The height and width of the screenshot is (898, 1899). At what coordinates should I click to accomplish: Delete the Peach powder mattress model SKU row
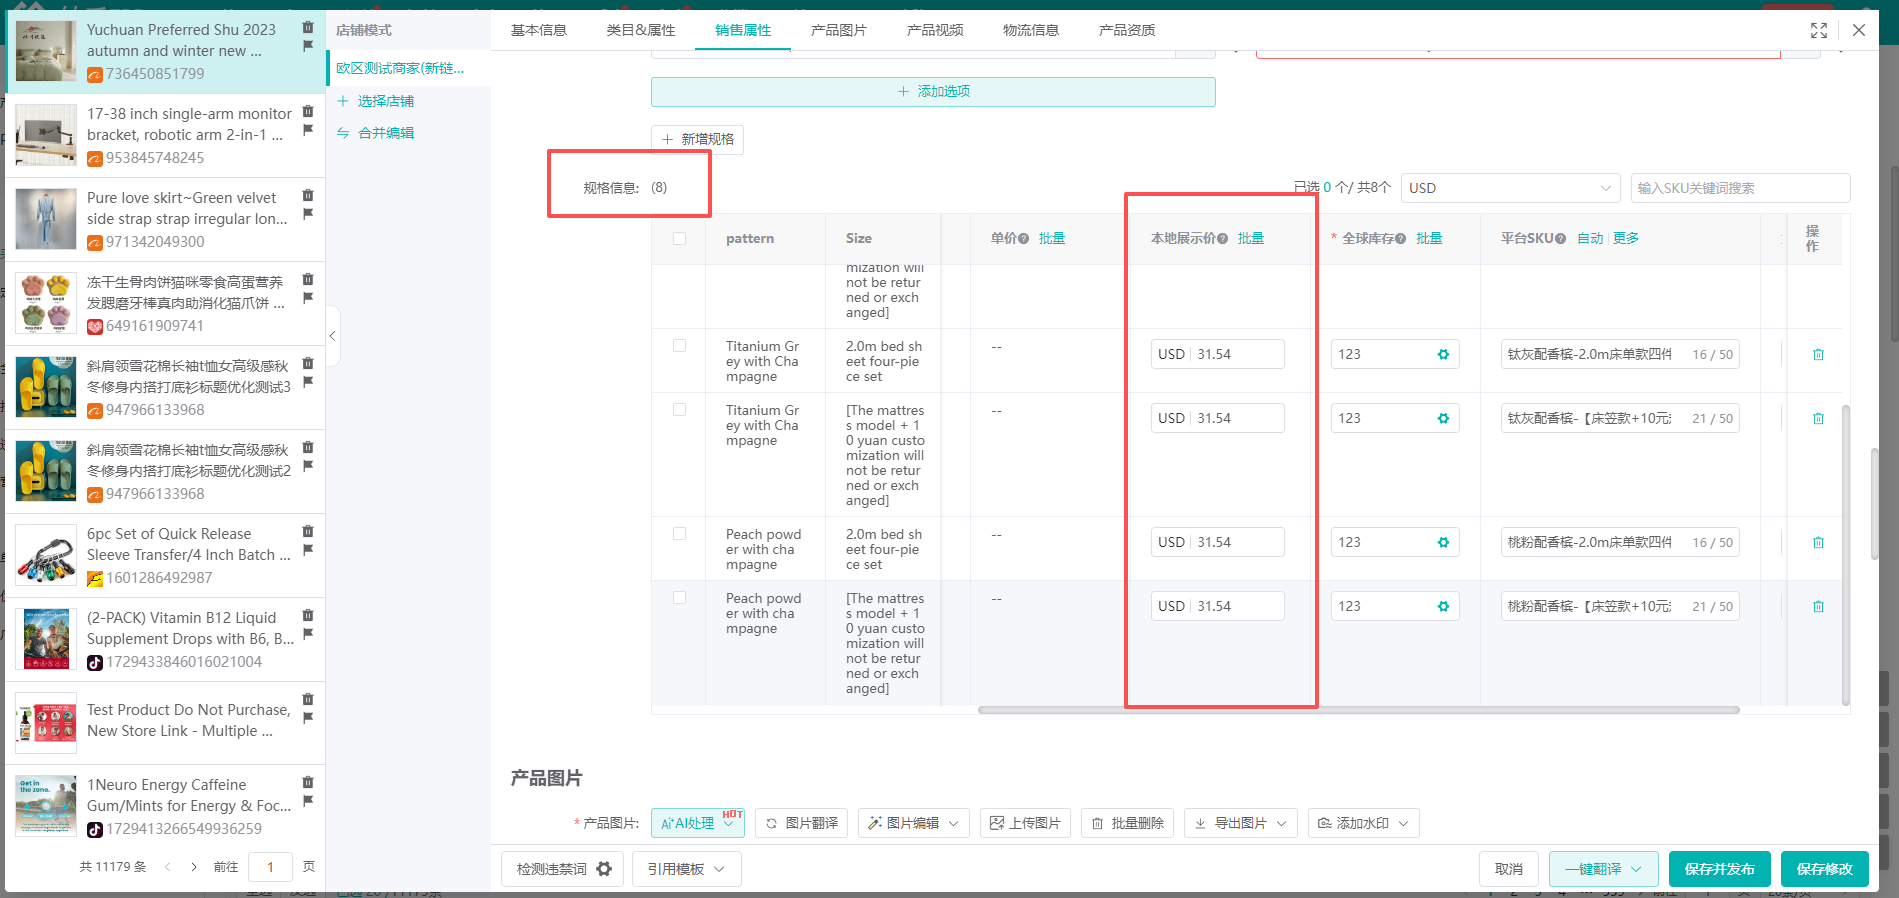pos(1818,606)
